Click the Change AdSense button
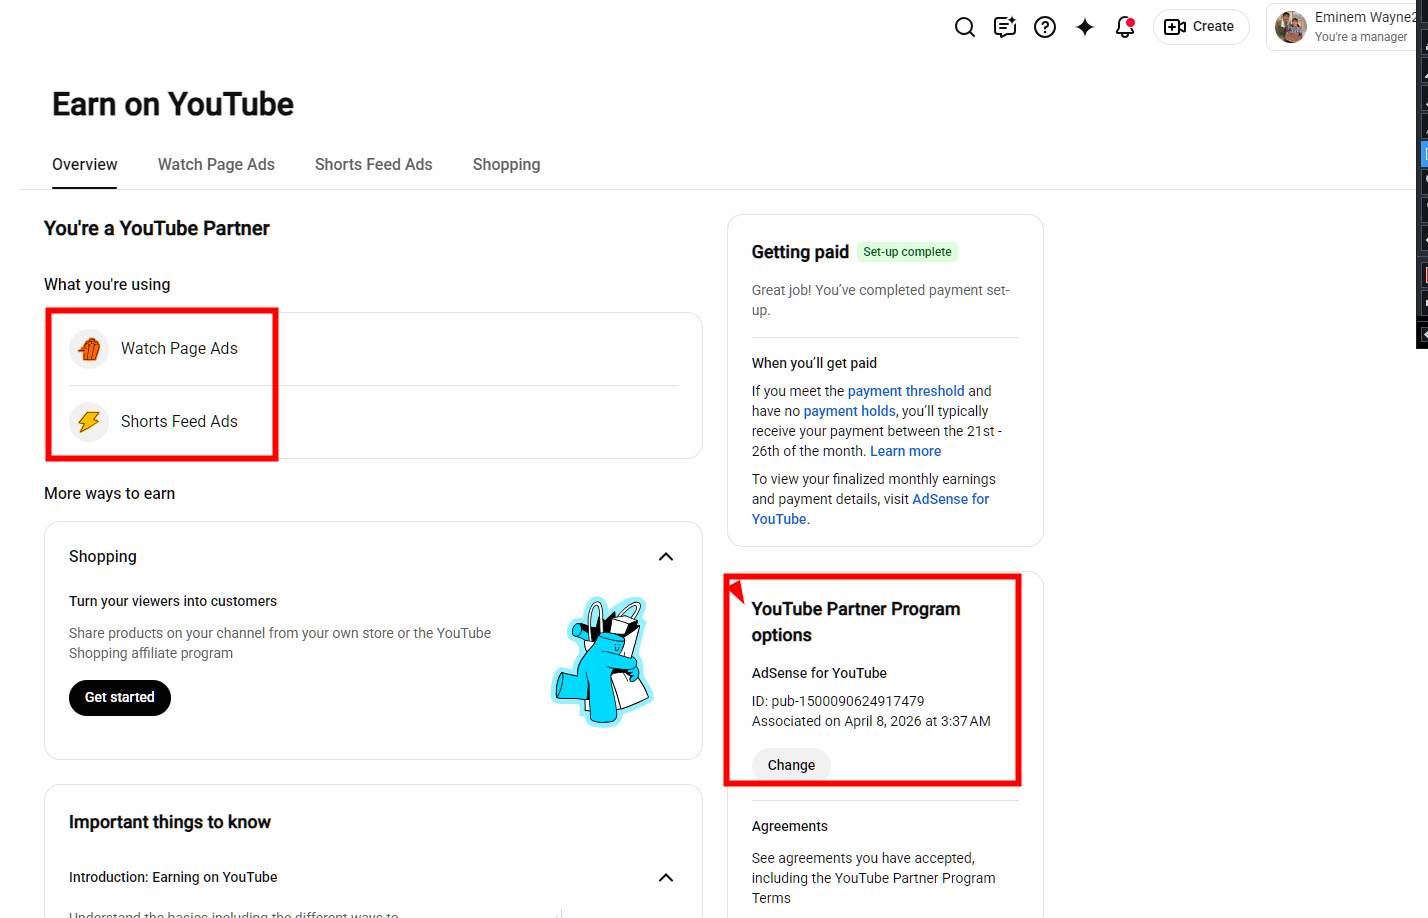The width and height of the screenshot is (1428, 918). click(x=791, y=765)
